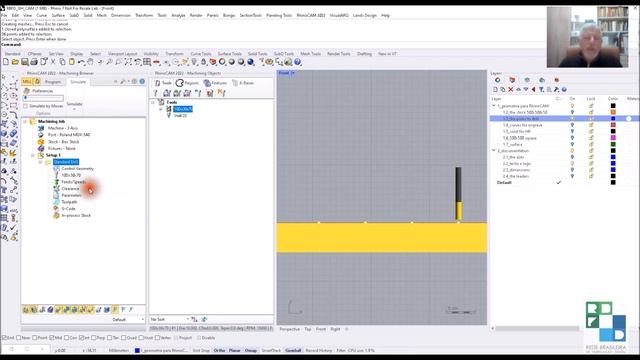Open the Analyze menu
This screenshot has width=640, height=360.
pos(178,15)
